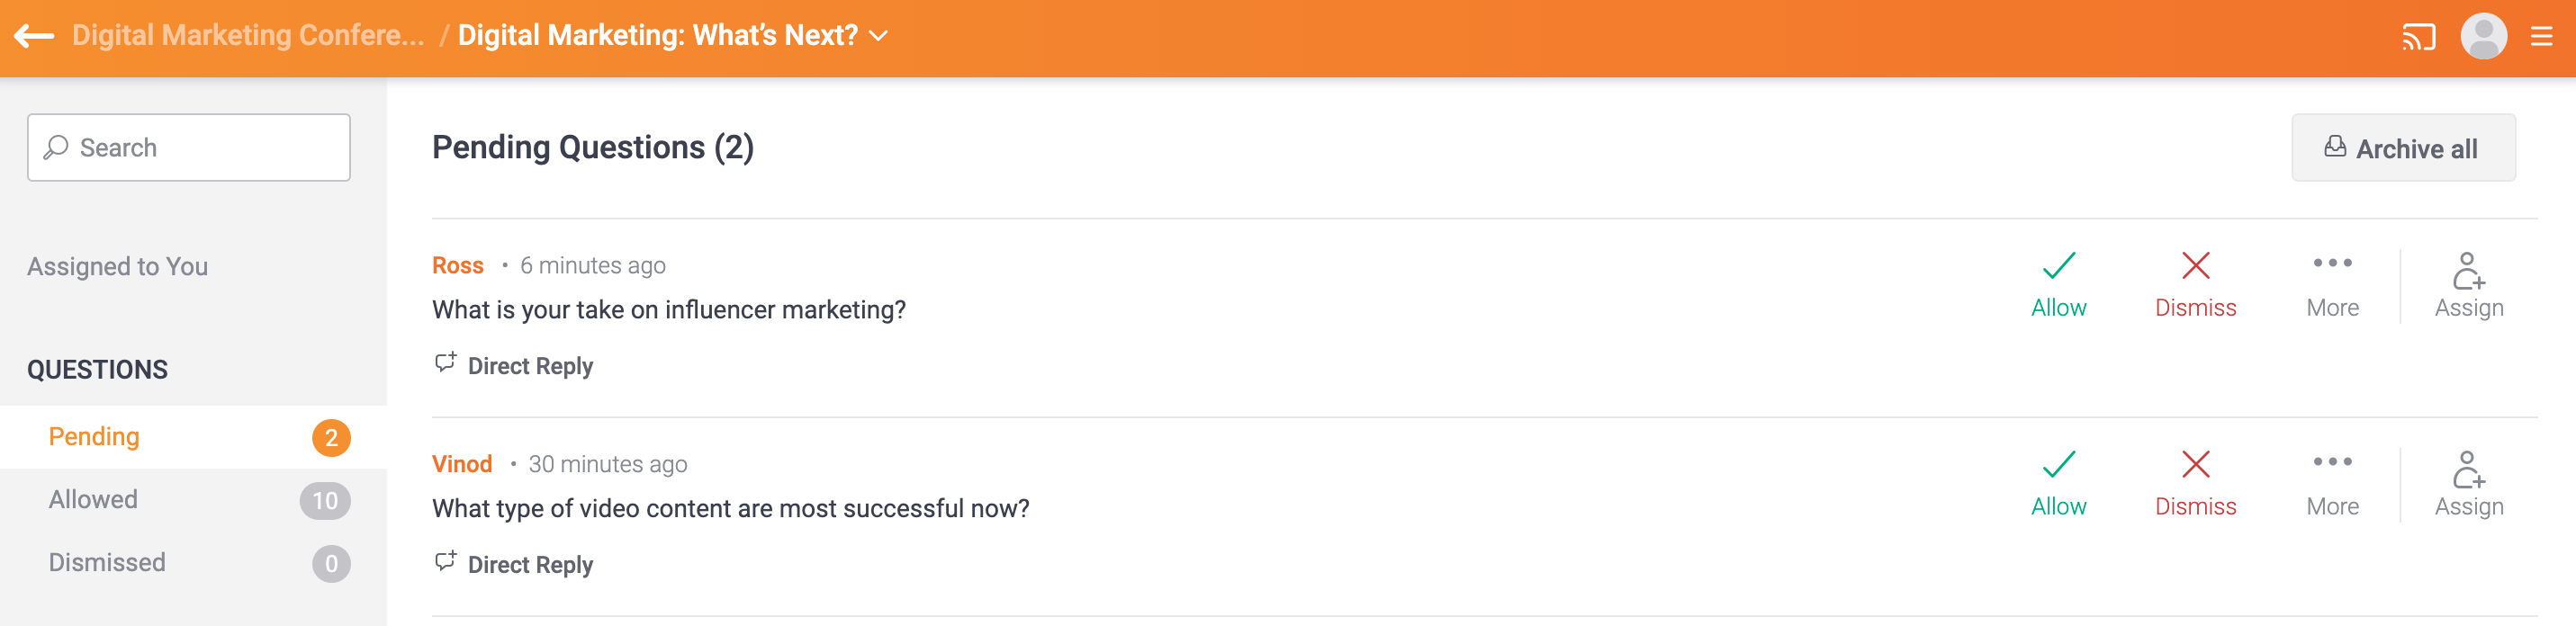Screen dimensions: 2576x626
Task: Open More options for Vinod's question
Action: [2332, 483]
